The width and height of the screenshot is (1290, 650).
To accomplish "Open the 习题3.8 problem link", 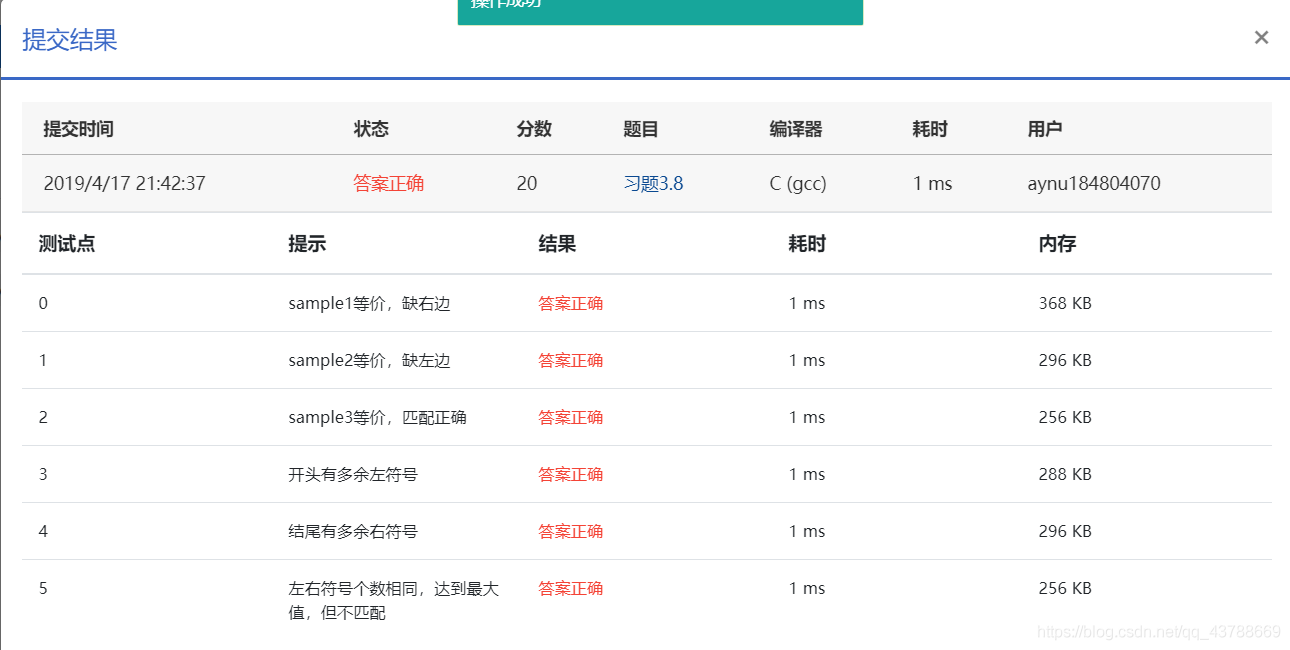I will (652, 183).
